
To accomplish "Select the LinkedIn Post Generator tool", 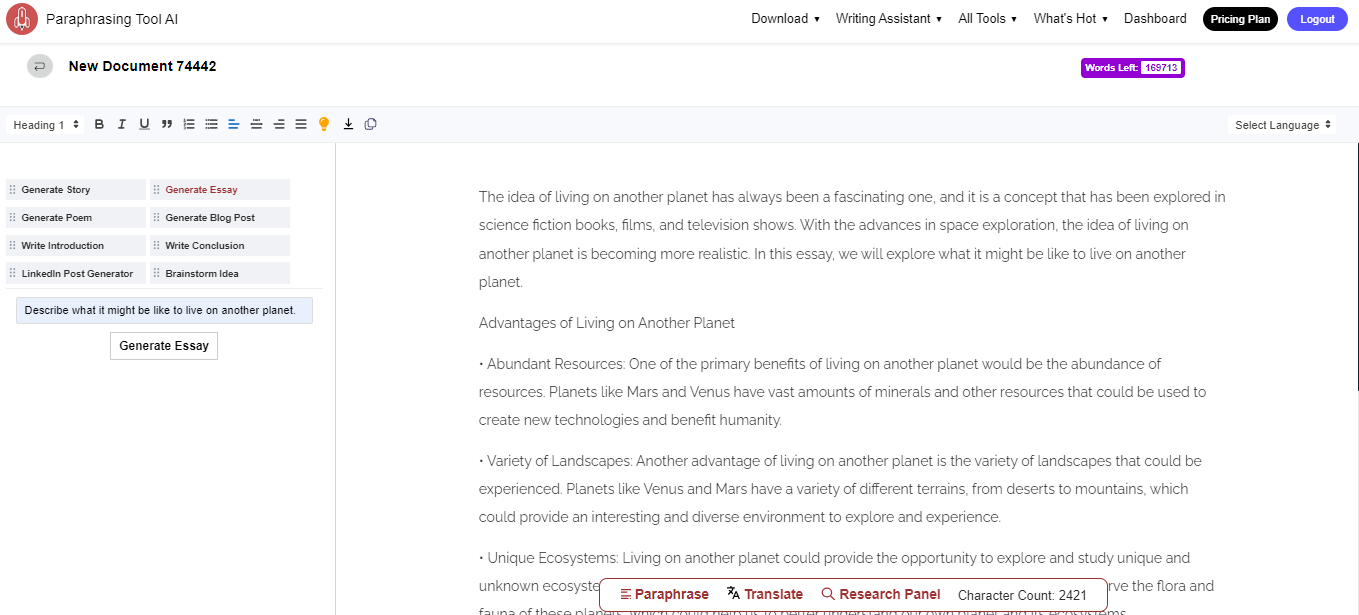I will pos(76,273).
